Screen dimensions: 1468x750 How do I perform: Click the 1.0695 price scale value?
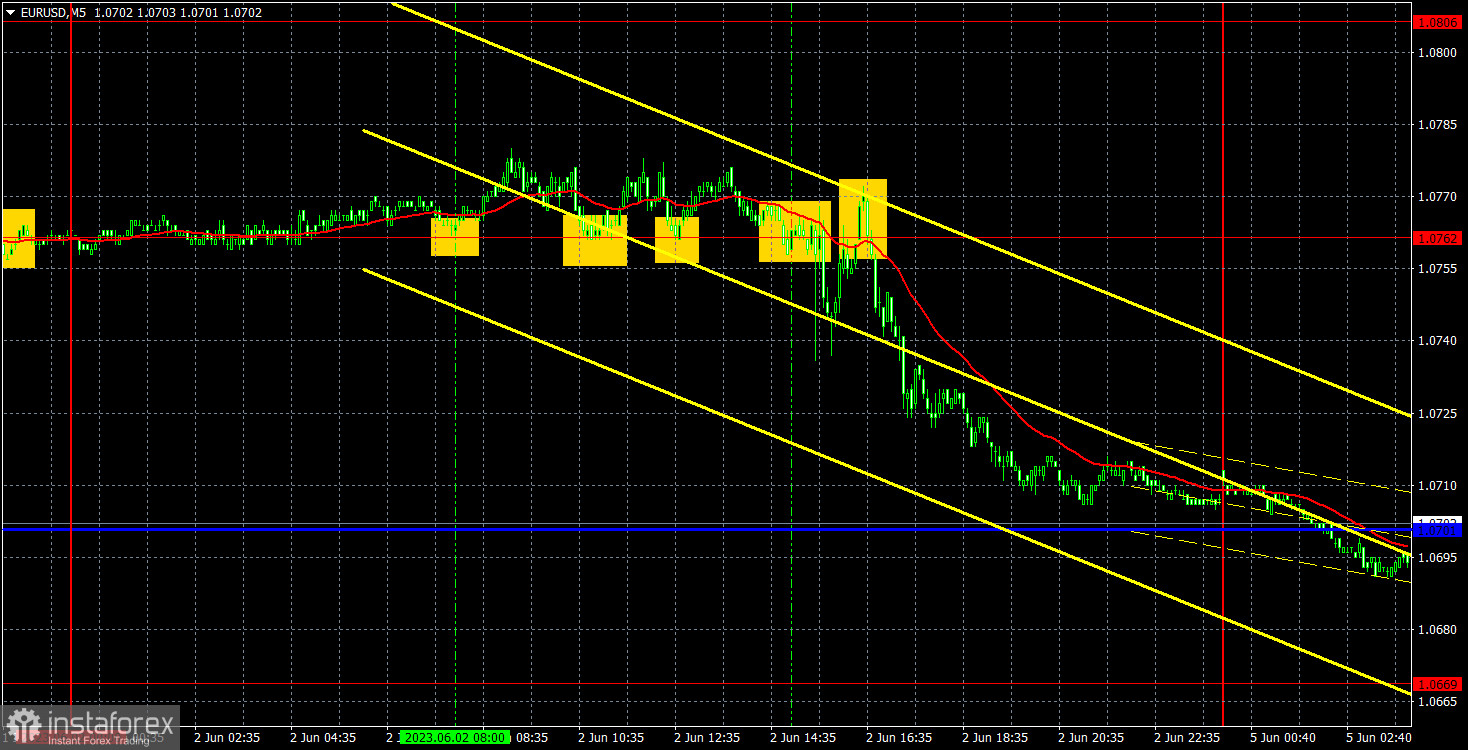pyautogui.click(x=1436, y=557)
